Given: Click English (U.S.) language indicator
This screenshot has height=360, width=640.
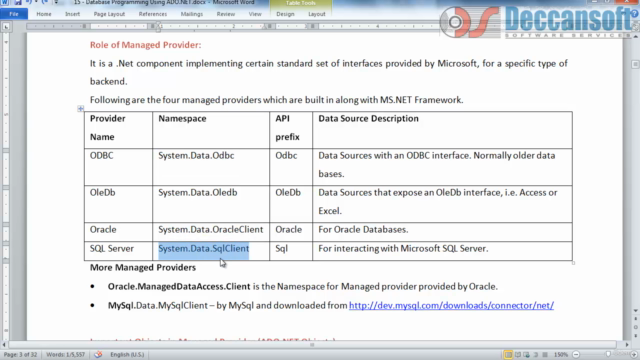Looking at the screenshot, I should pos(127,354).
